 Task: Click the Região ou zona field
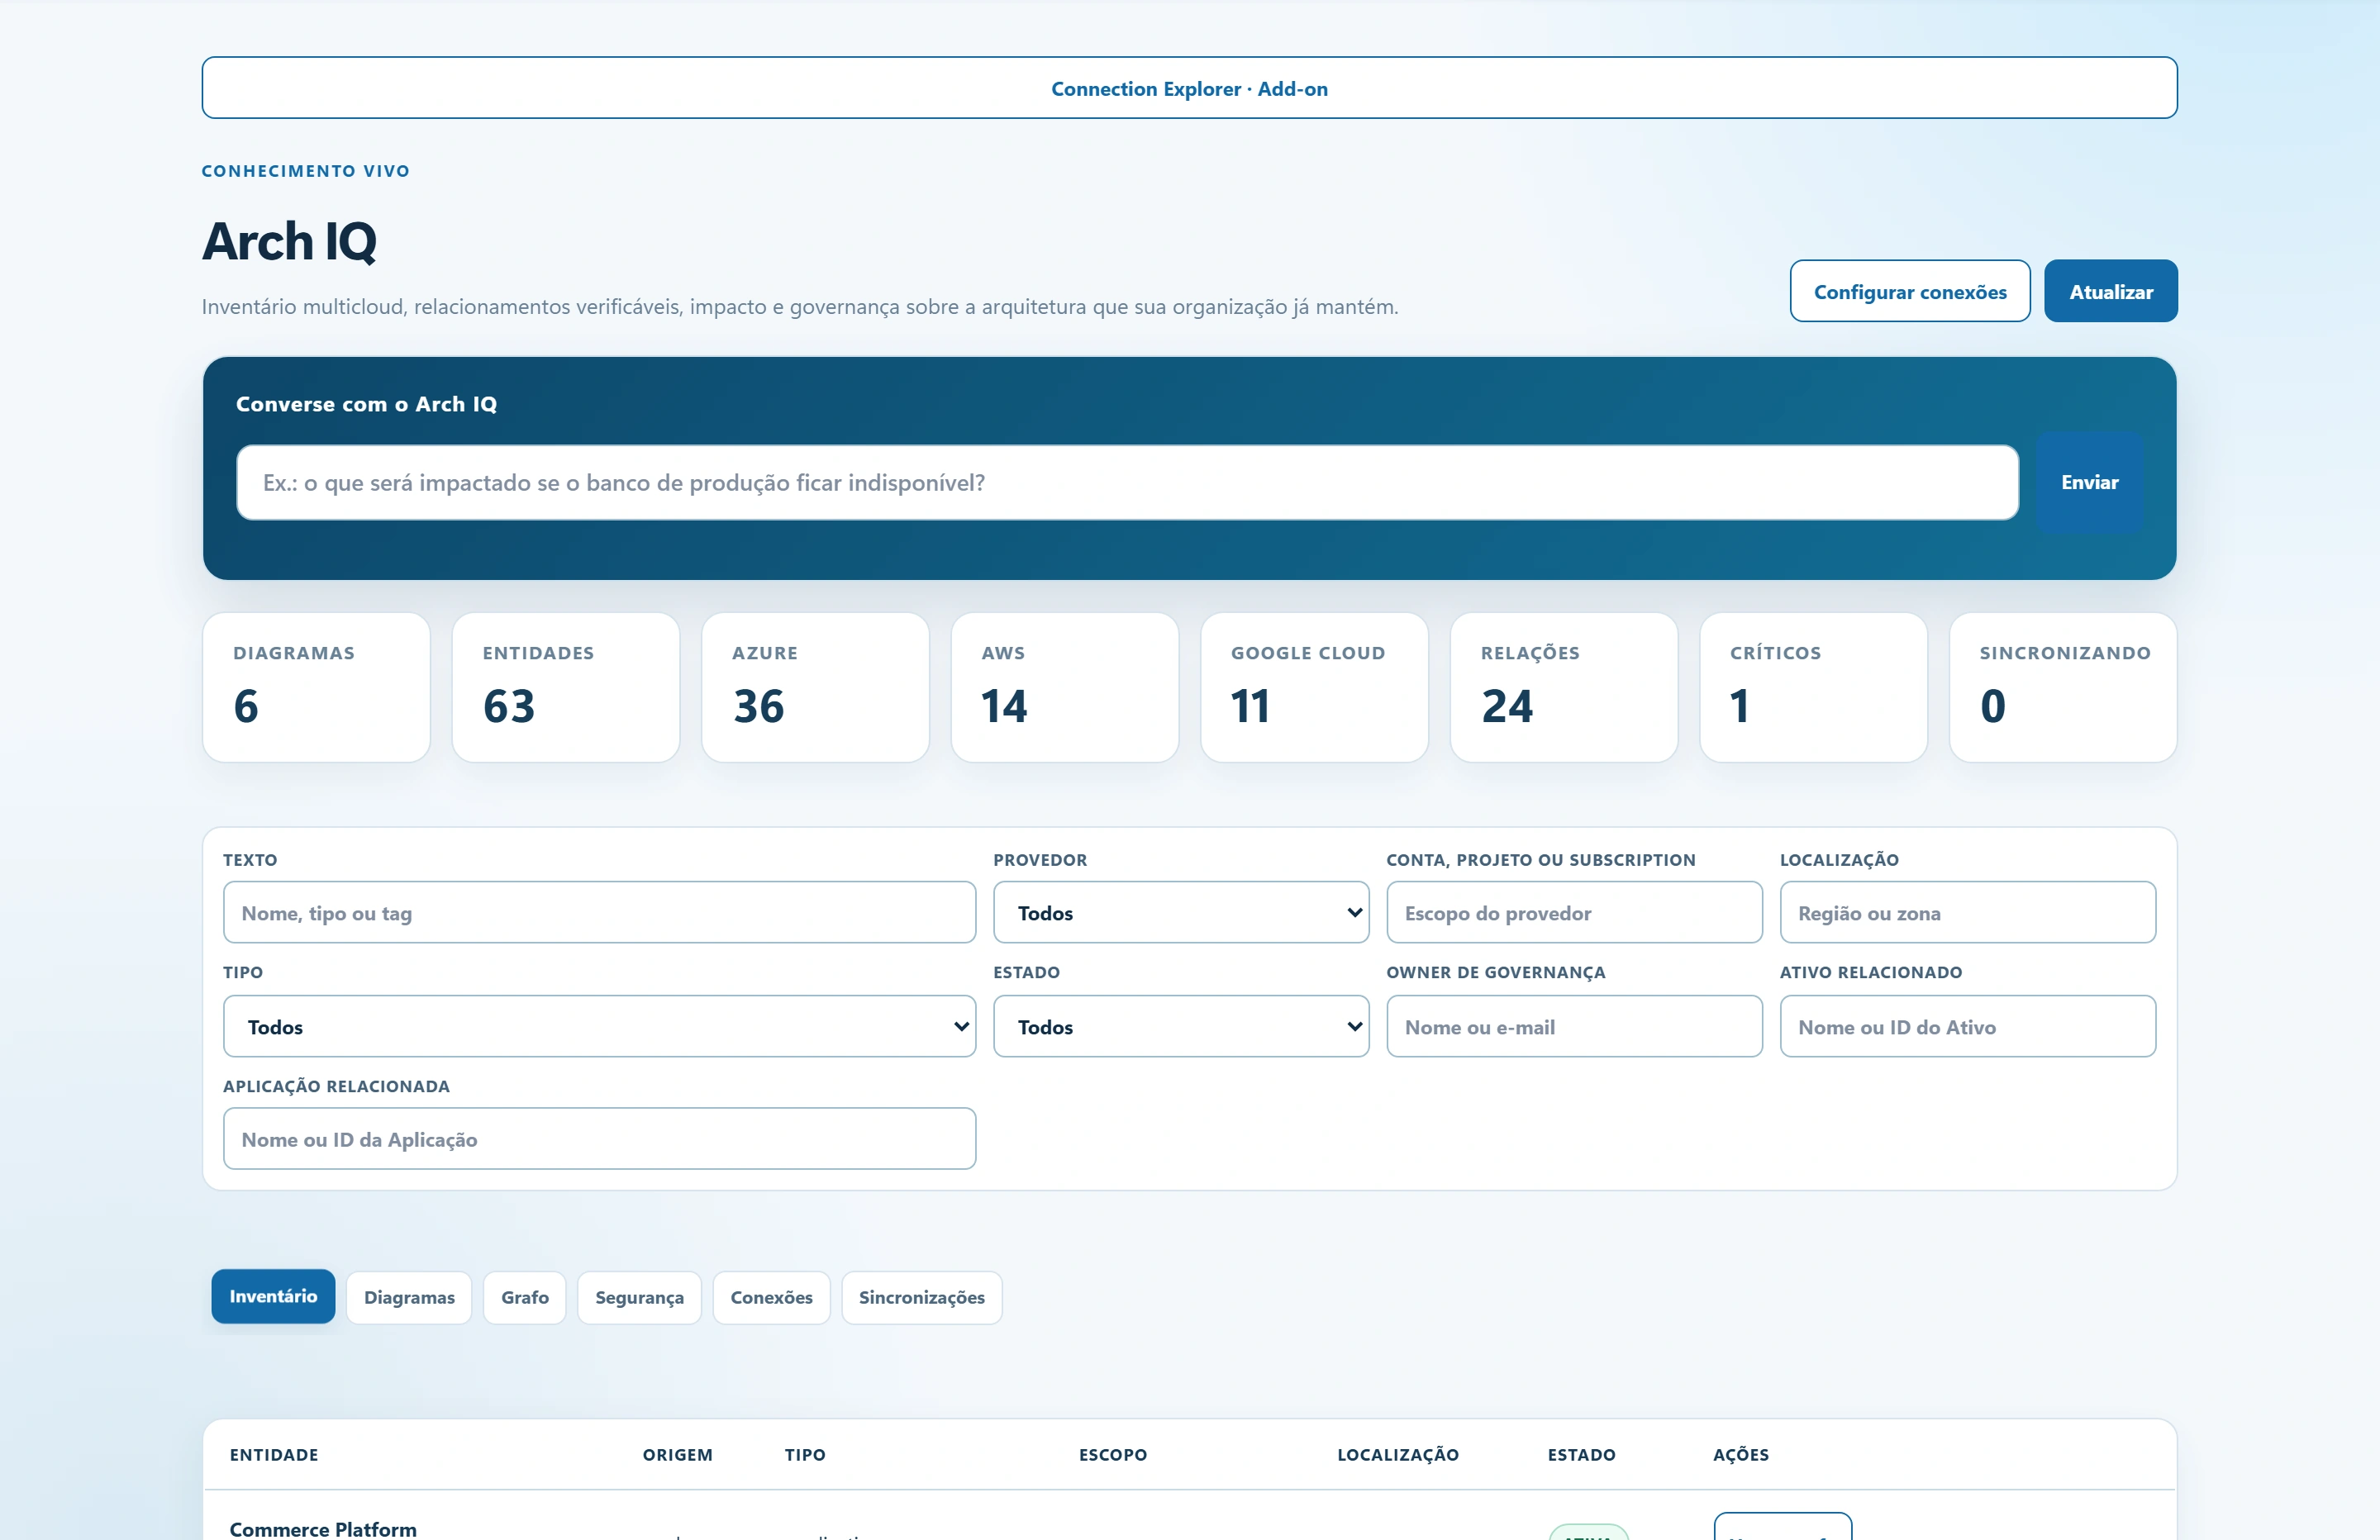(x=1967, y=912)
